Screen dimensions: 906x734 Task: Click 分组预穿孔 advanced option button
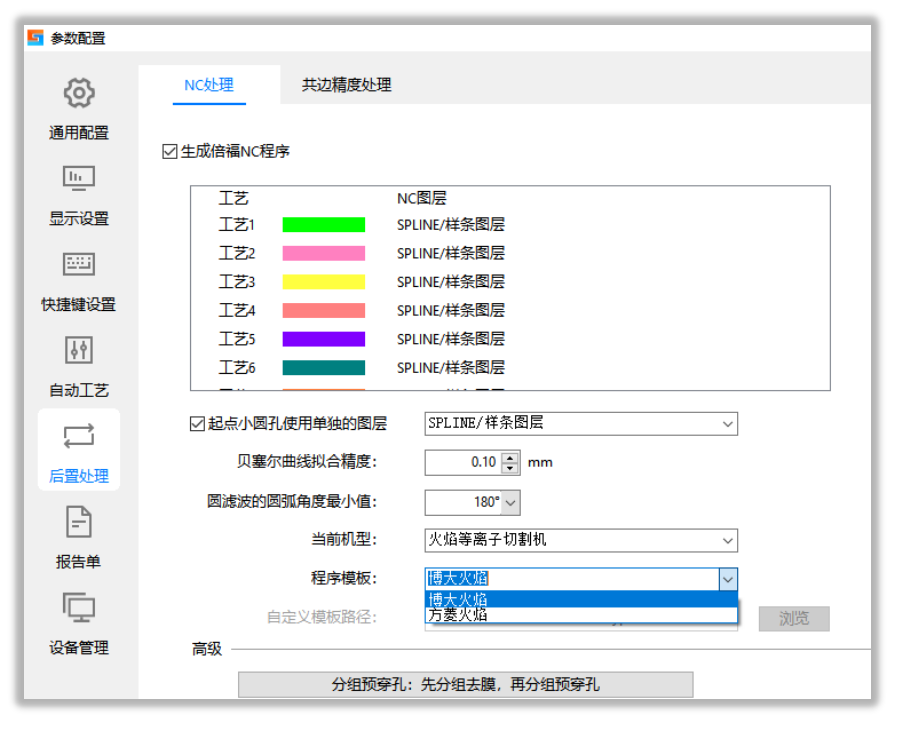[465, 685]
